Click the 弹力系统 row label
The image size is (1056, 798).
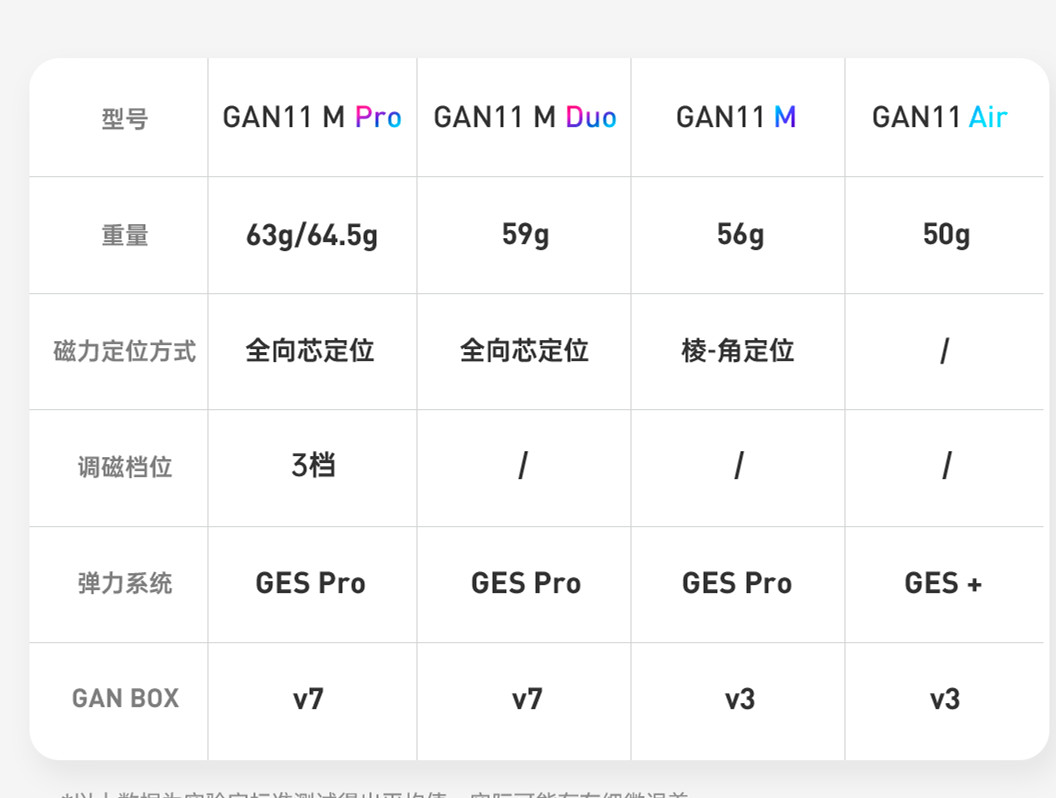coord(125,583)
